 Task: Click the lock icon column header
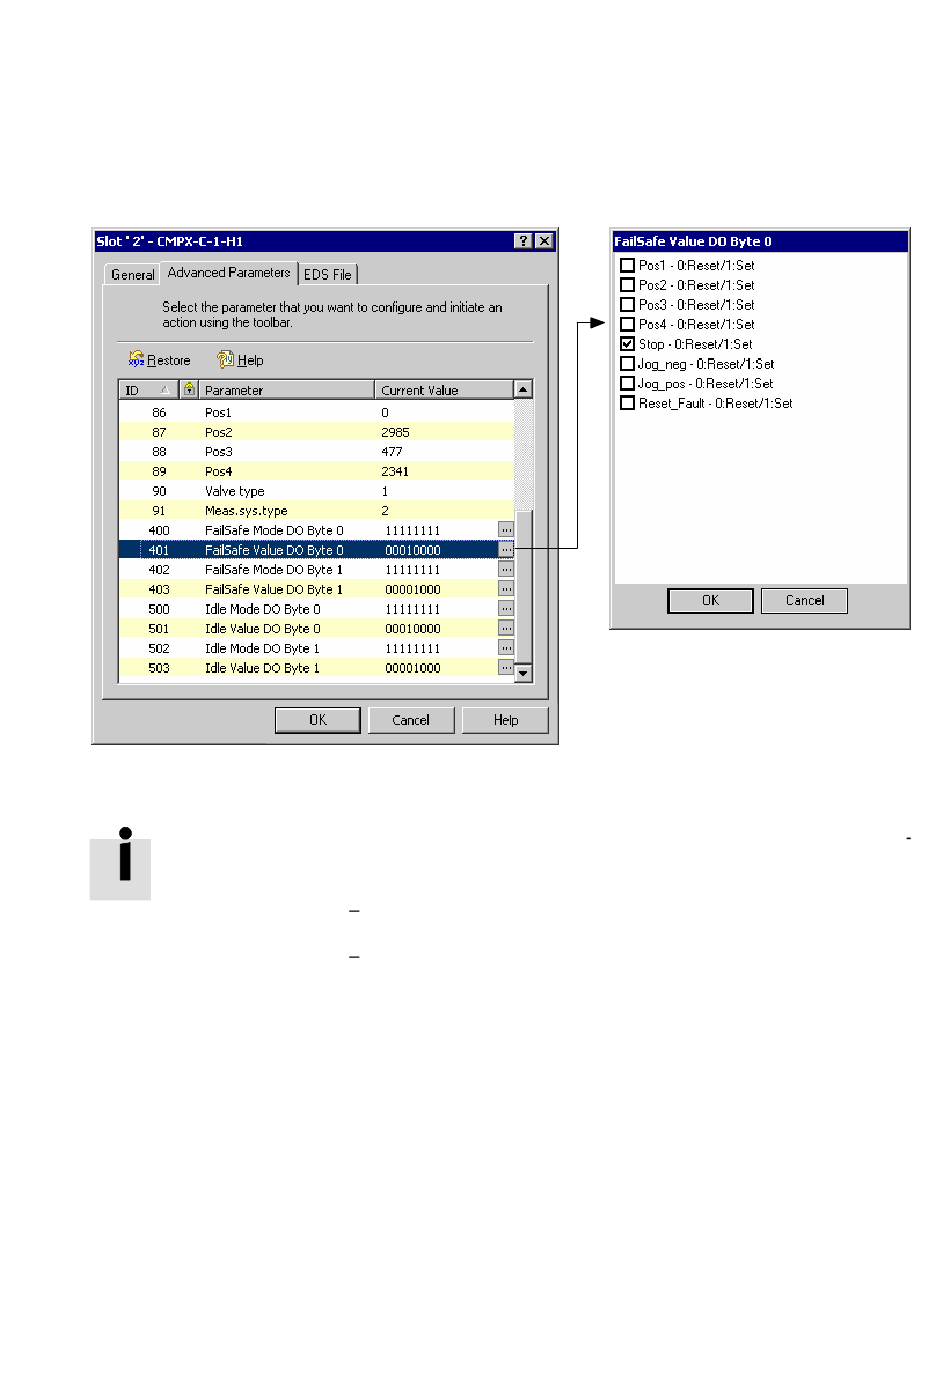189,389
